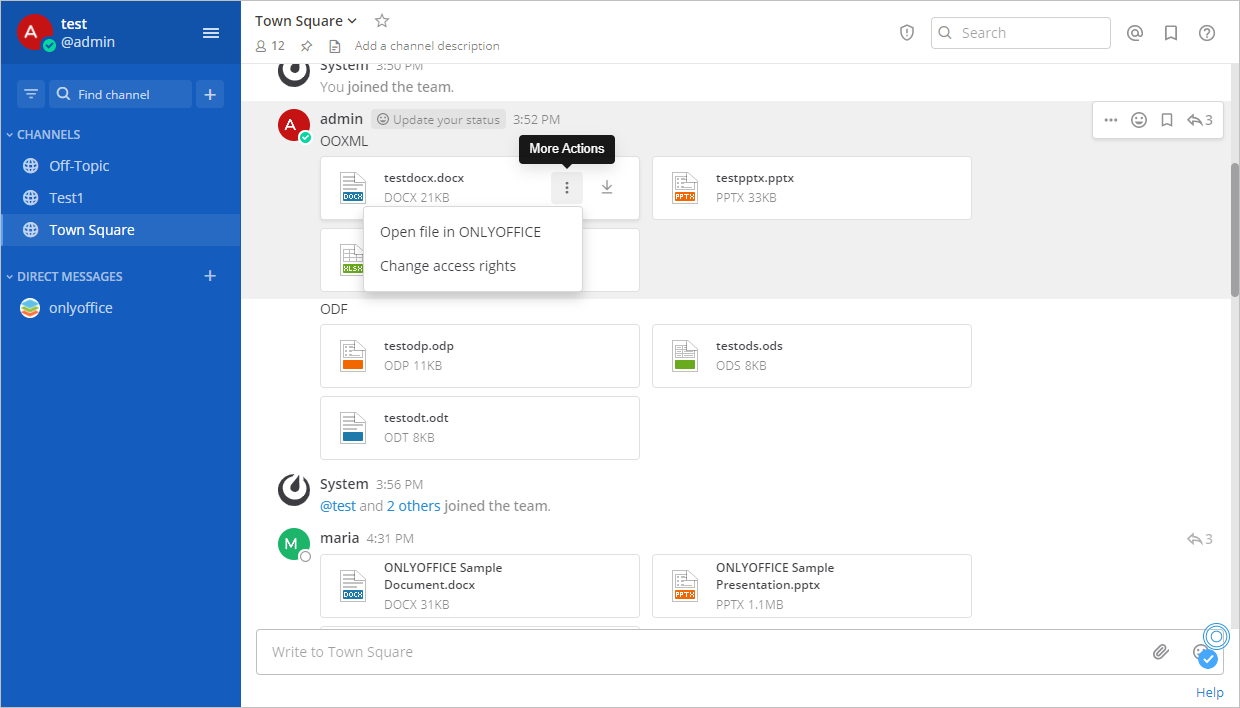
Task: Choose Change access rights from menu
Action: pyautogui.click(x=448, y=266)
